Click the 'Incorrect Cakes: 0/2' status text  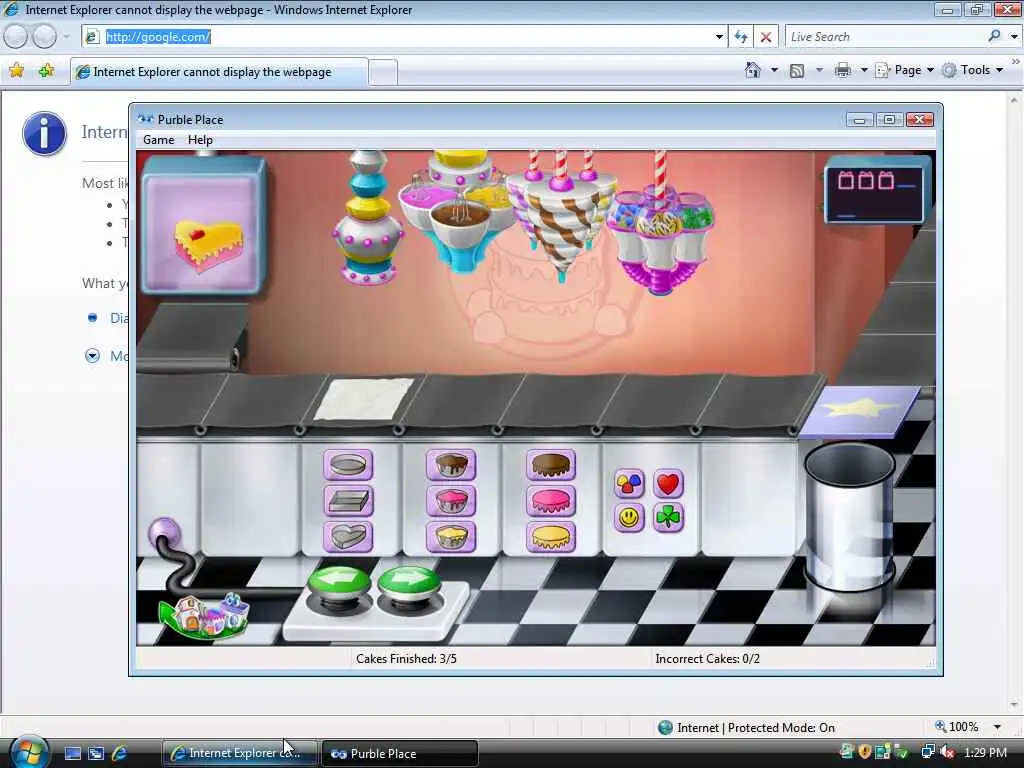click(707, 658)
